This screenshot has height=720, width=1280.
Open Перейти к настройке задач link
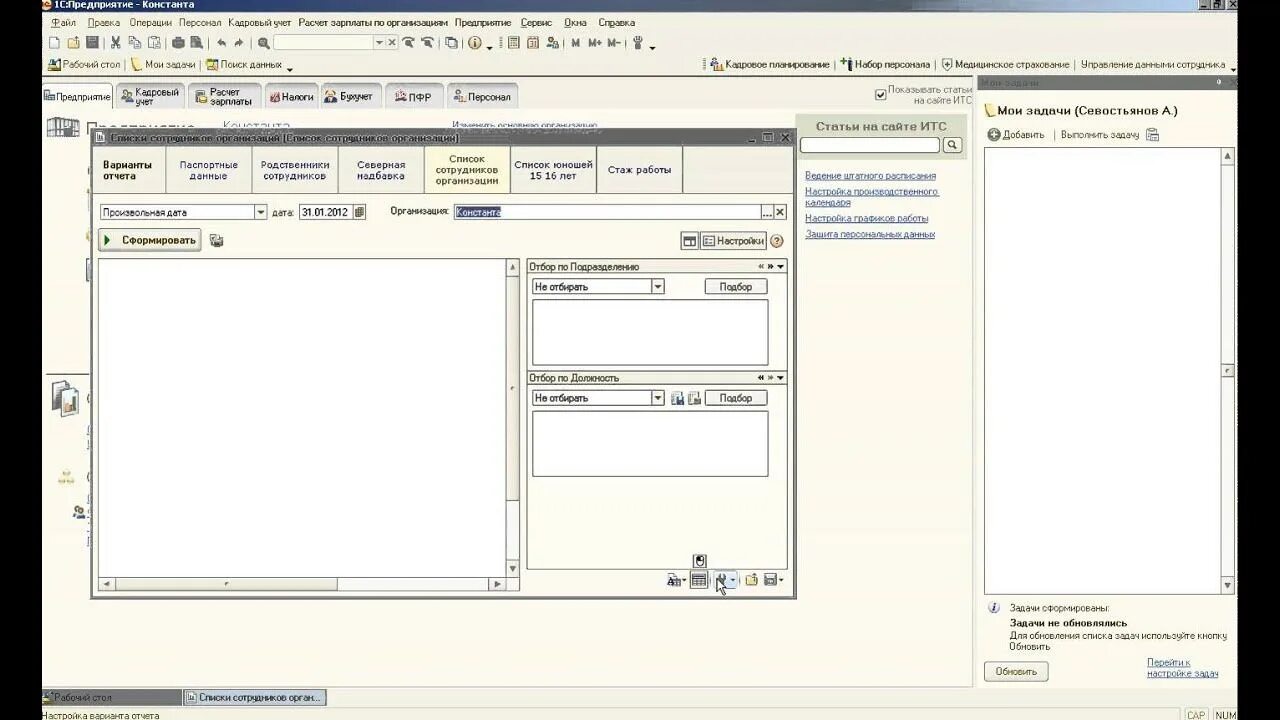pyautogui.click(x=1183, y=668)
